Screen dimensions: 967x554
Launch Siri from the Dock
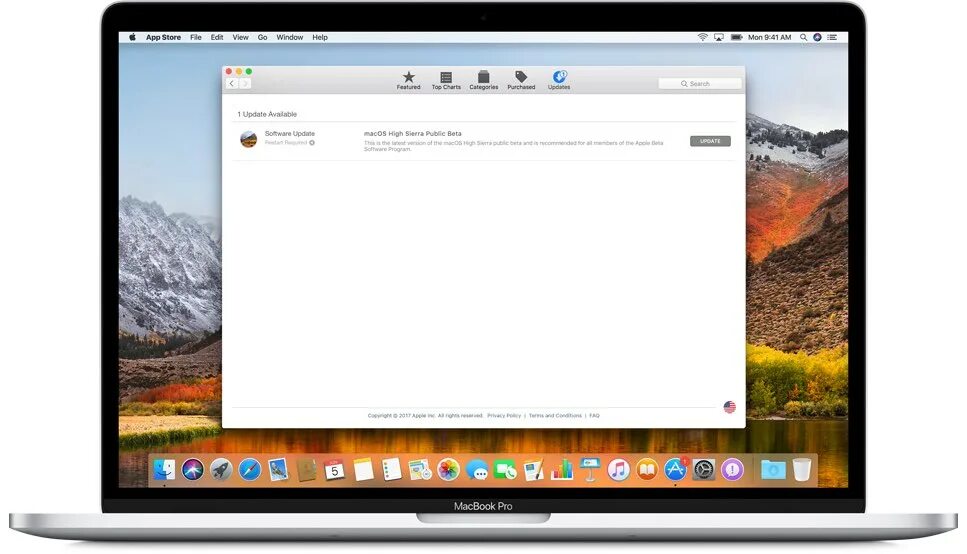click(x=192, y=469)
